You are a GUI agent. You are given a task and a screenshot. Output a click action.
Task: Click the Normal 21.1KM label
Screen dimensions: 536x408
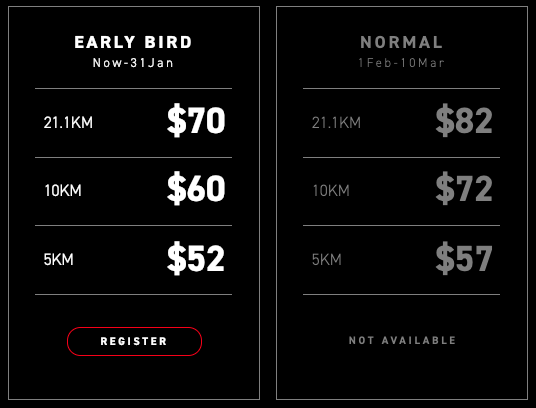tap(336, 123)
